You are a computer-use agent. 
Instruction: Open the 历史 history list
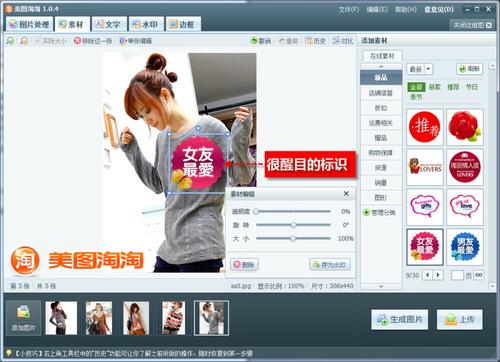click(315, 41)
